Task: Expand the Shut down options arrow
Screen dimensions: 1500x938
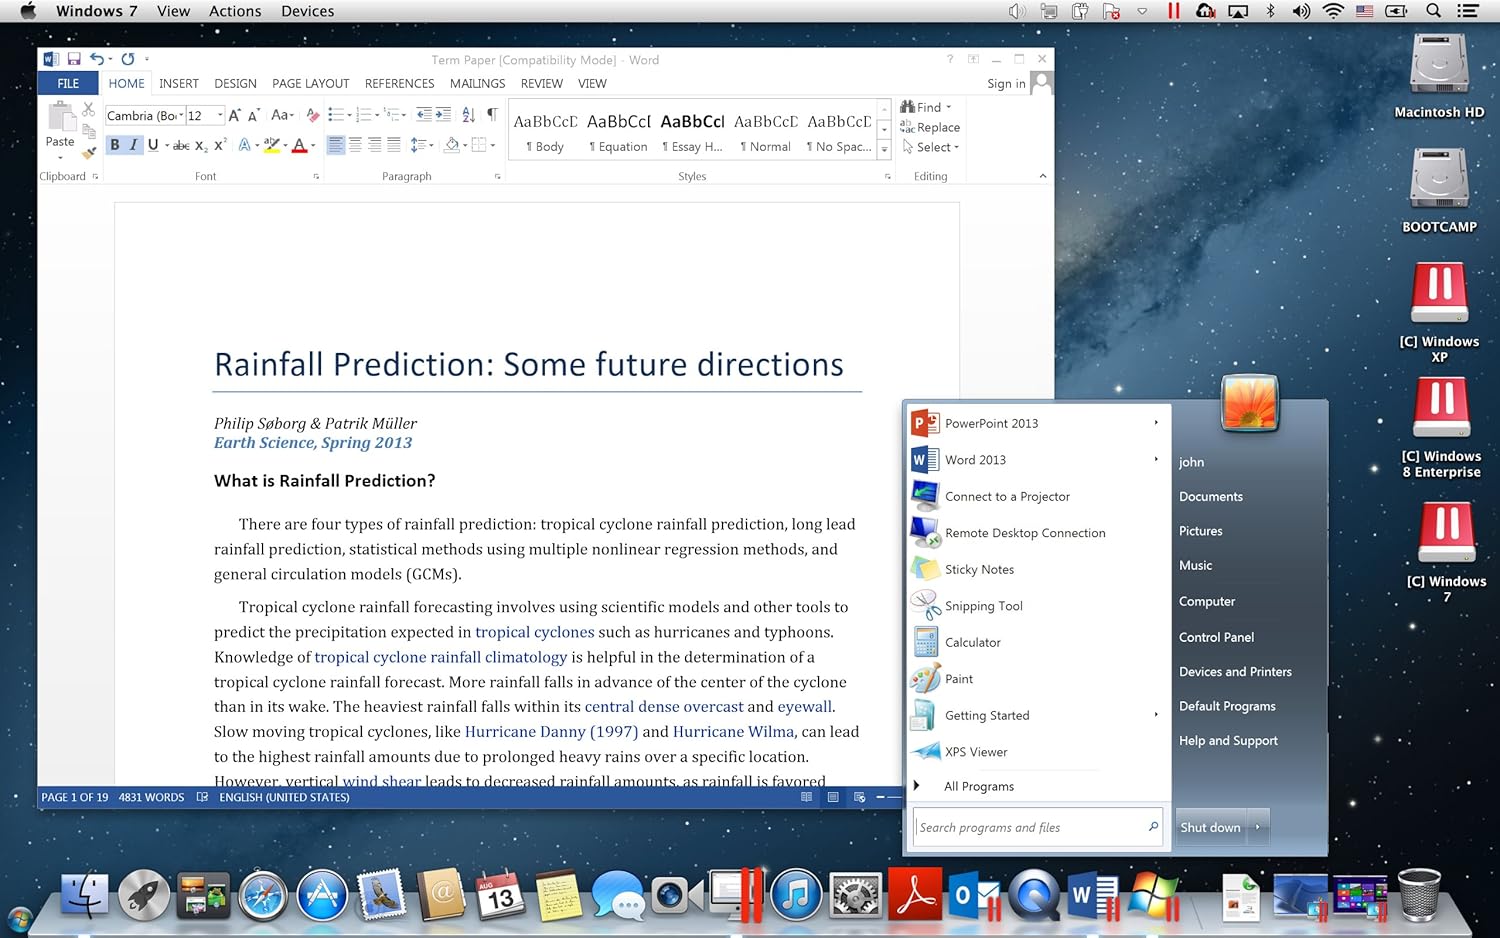Action: click(1258, 827)
